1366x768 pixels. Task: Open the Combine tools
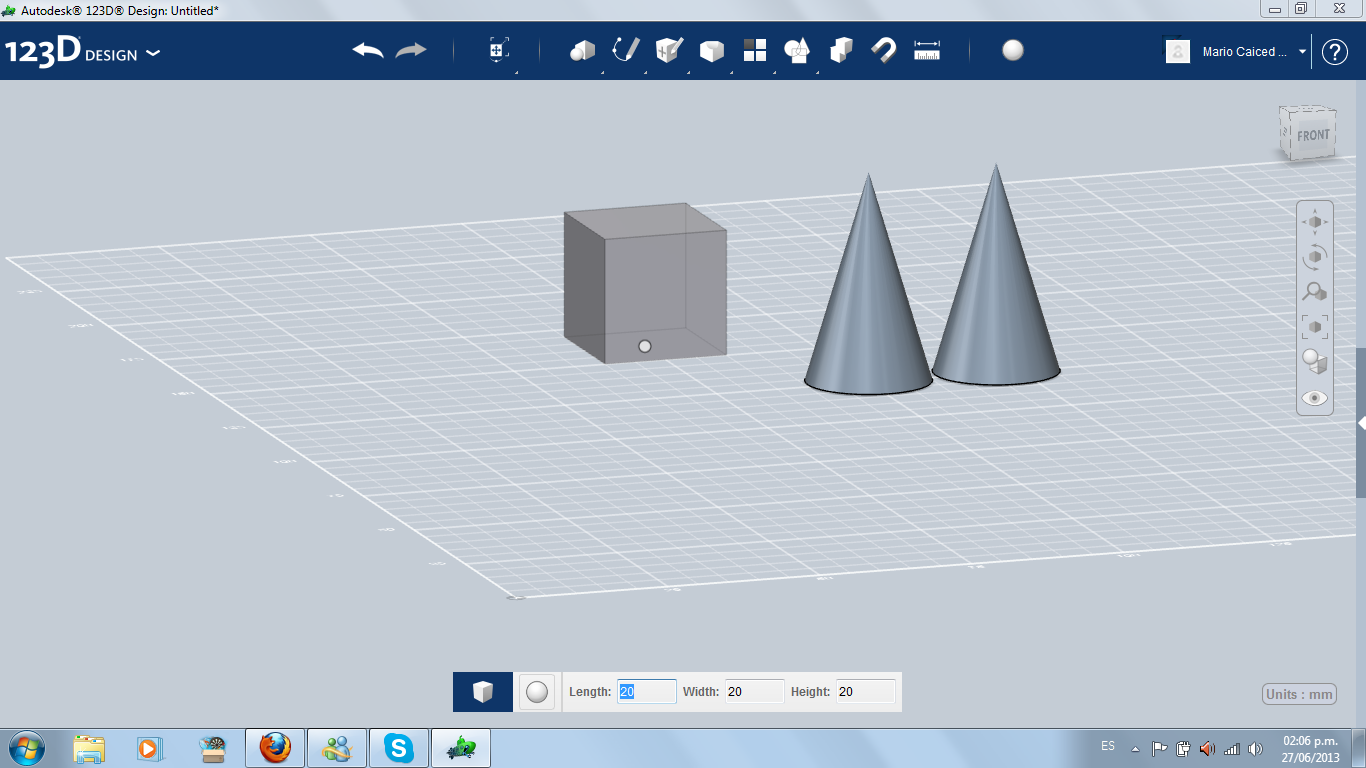tap(841, 50)
